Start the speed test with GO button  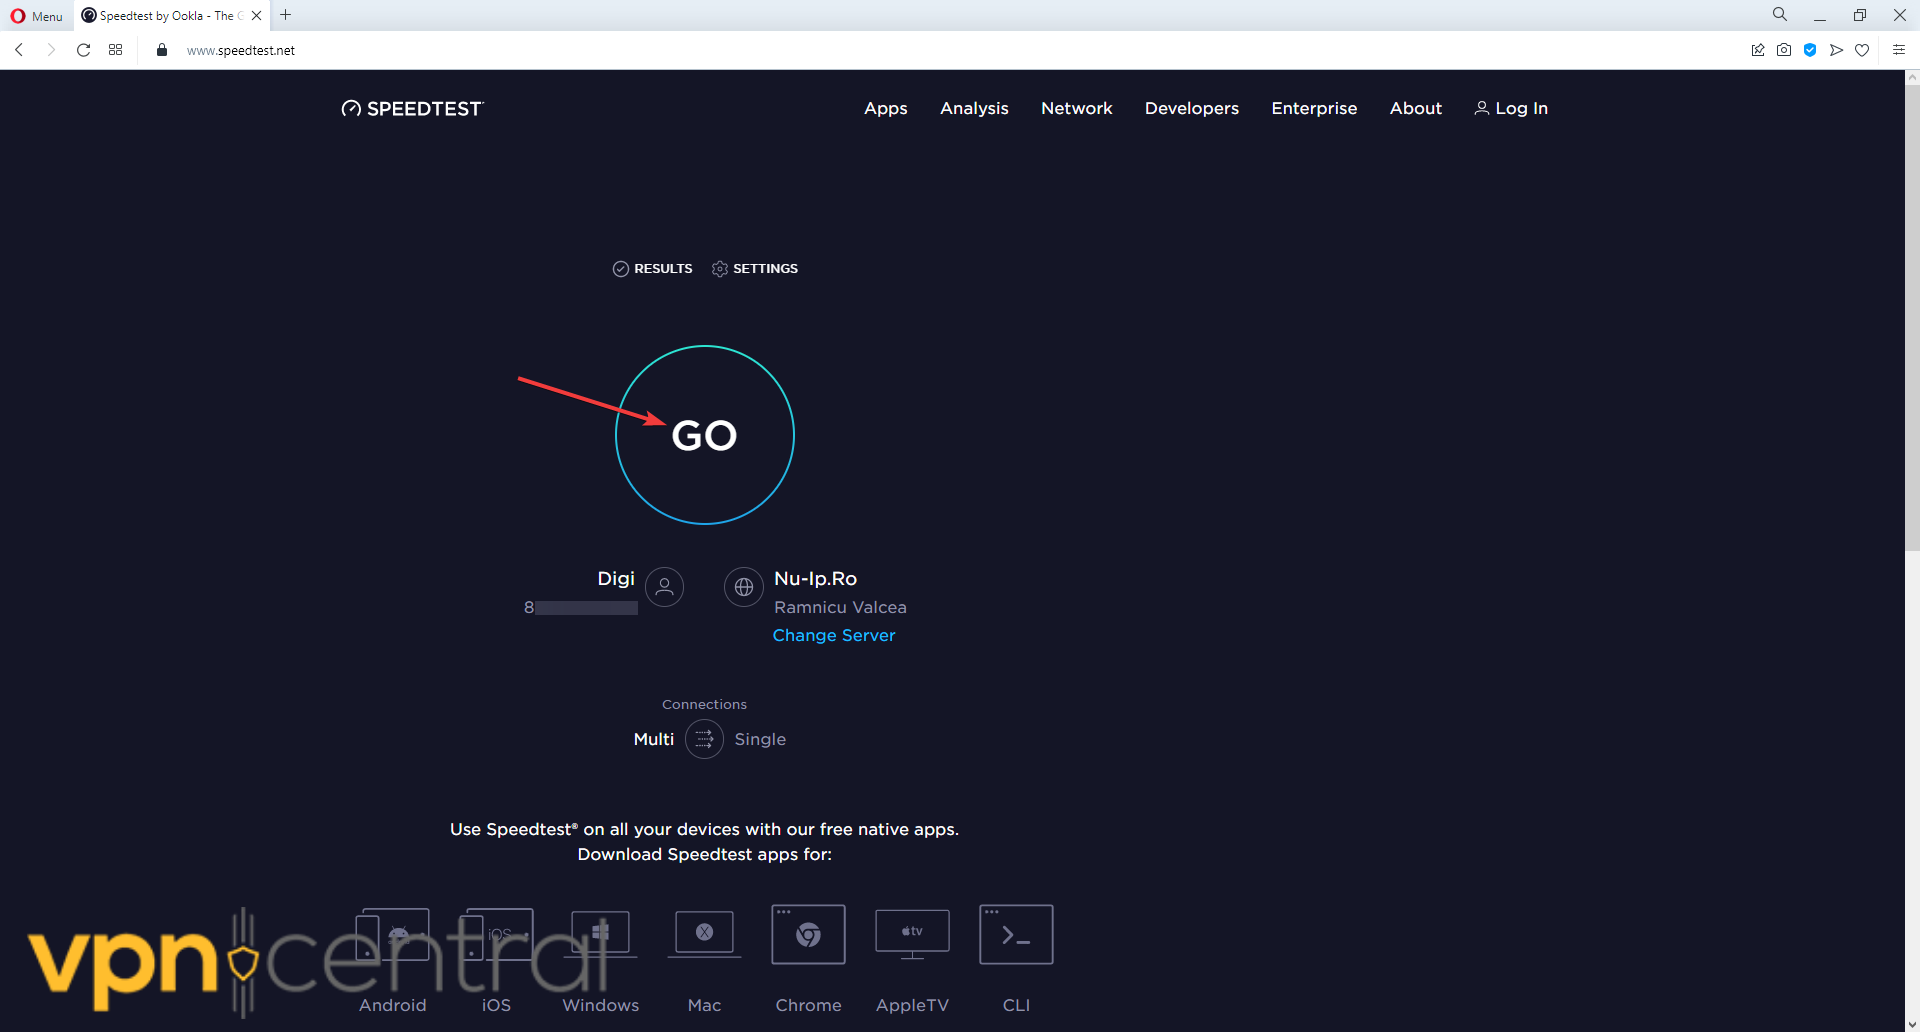tap(704, 435)
